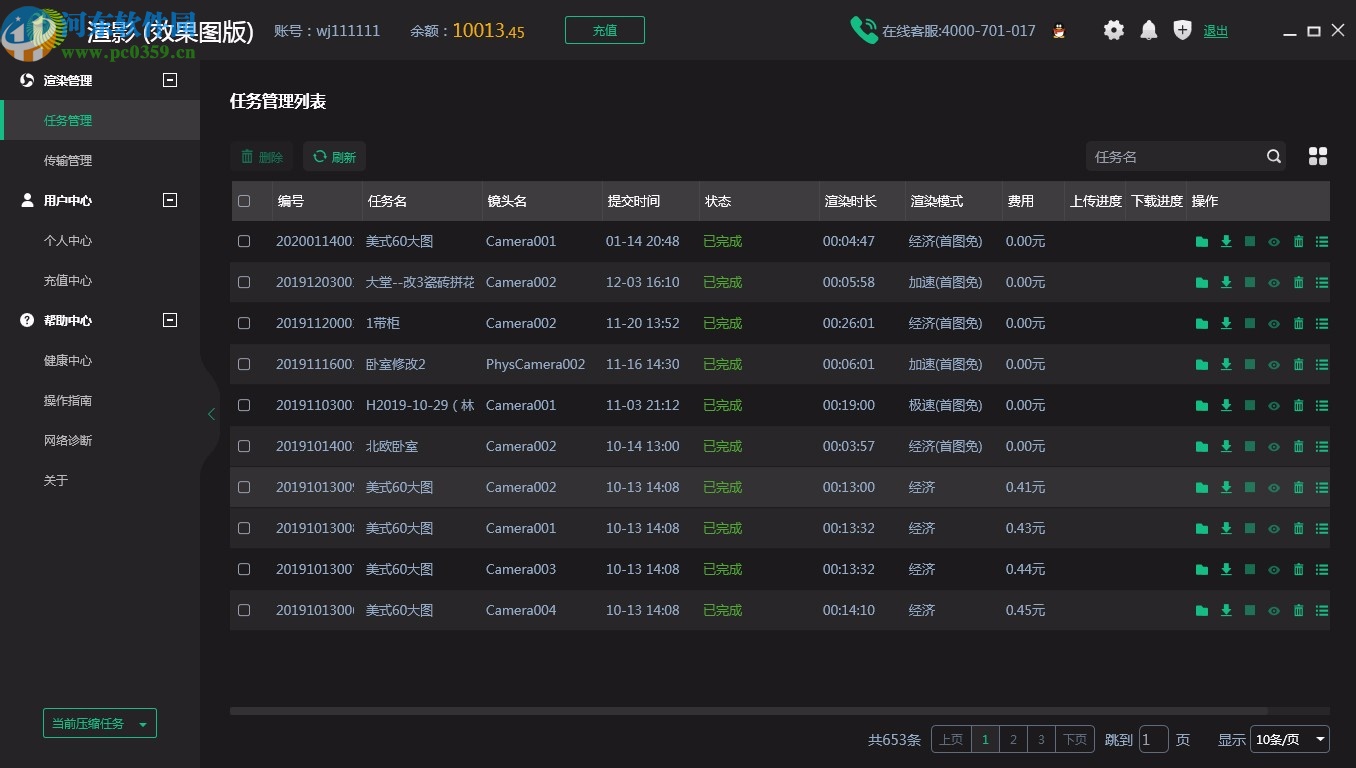Image resolution: width=1356 pixels, height=768 pixels.
Task: Switch to grid view layout
Action: tap(1318, 156)
